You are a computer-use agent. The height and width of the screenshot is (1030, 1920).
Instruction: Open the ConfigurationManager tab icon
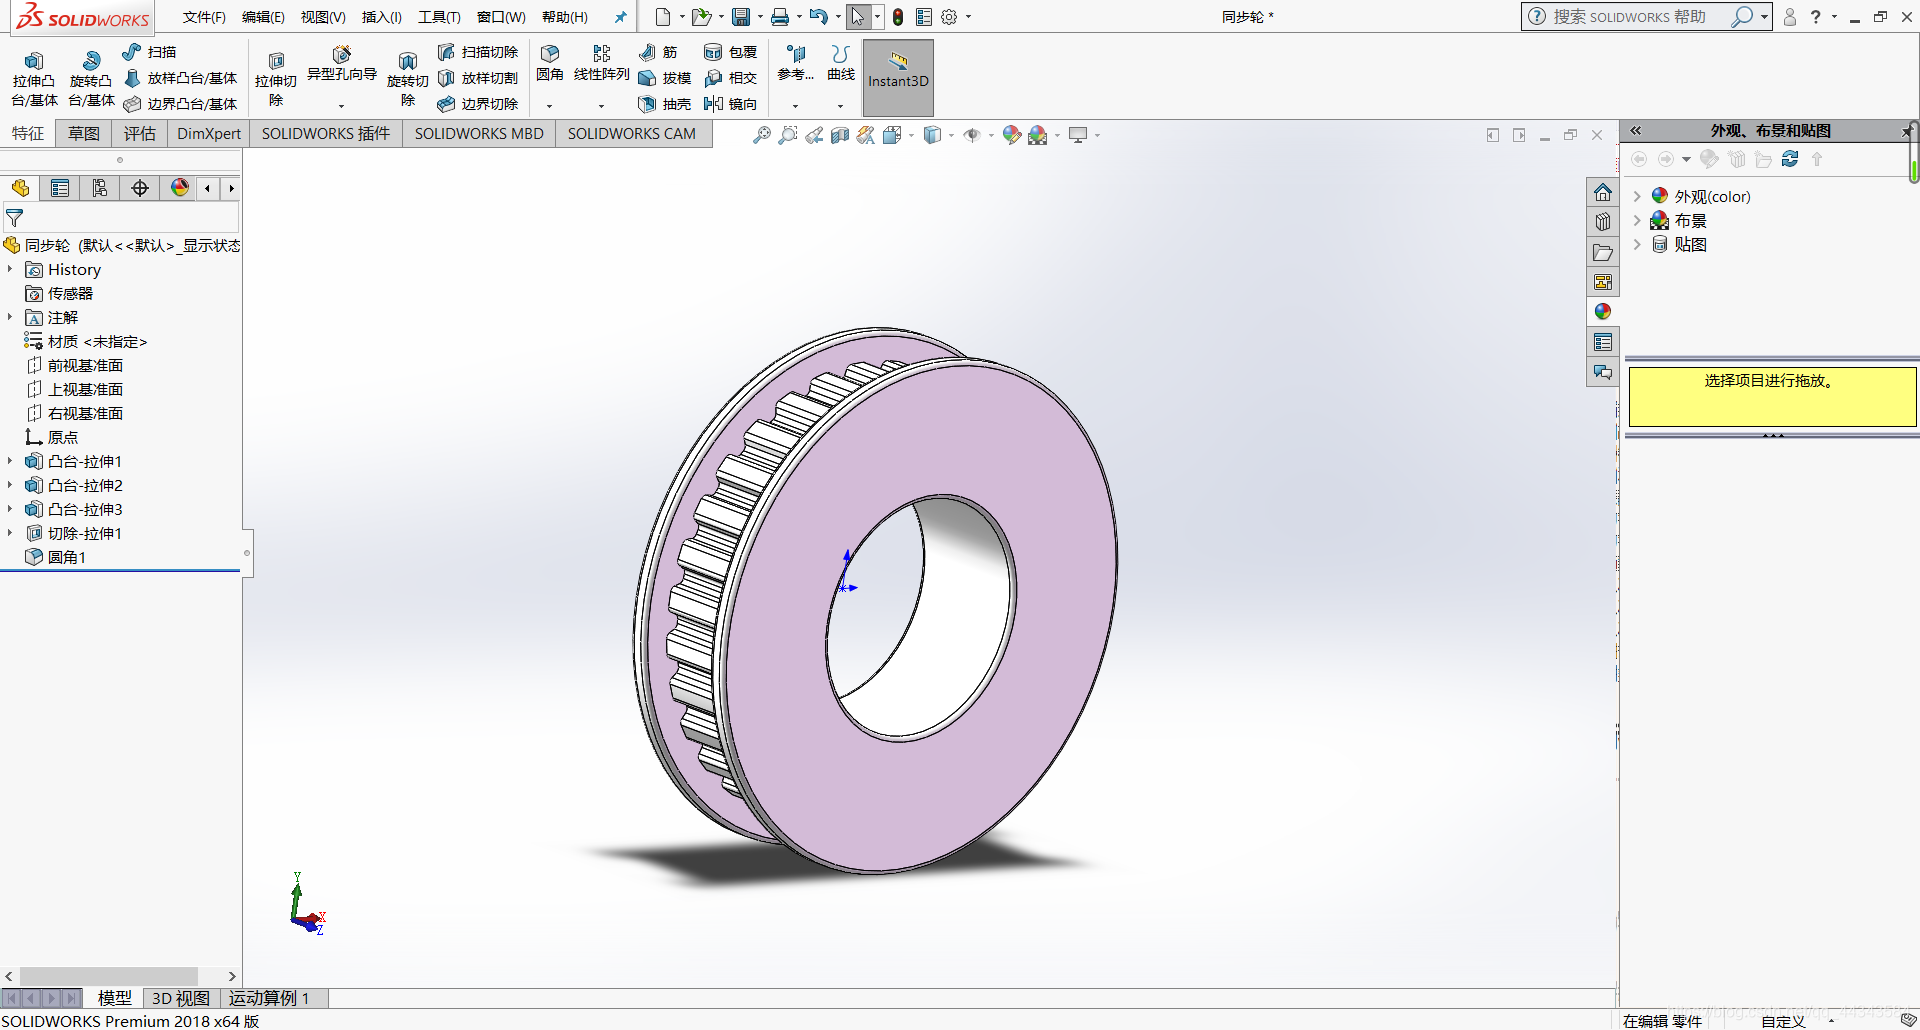100,188
